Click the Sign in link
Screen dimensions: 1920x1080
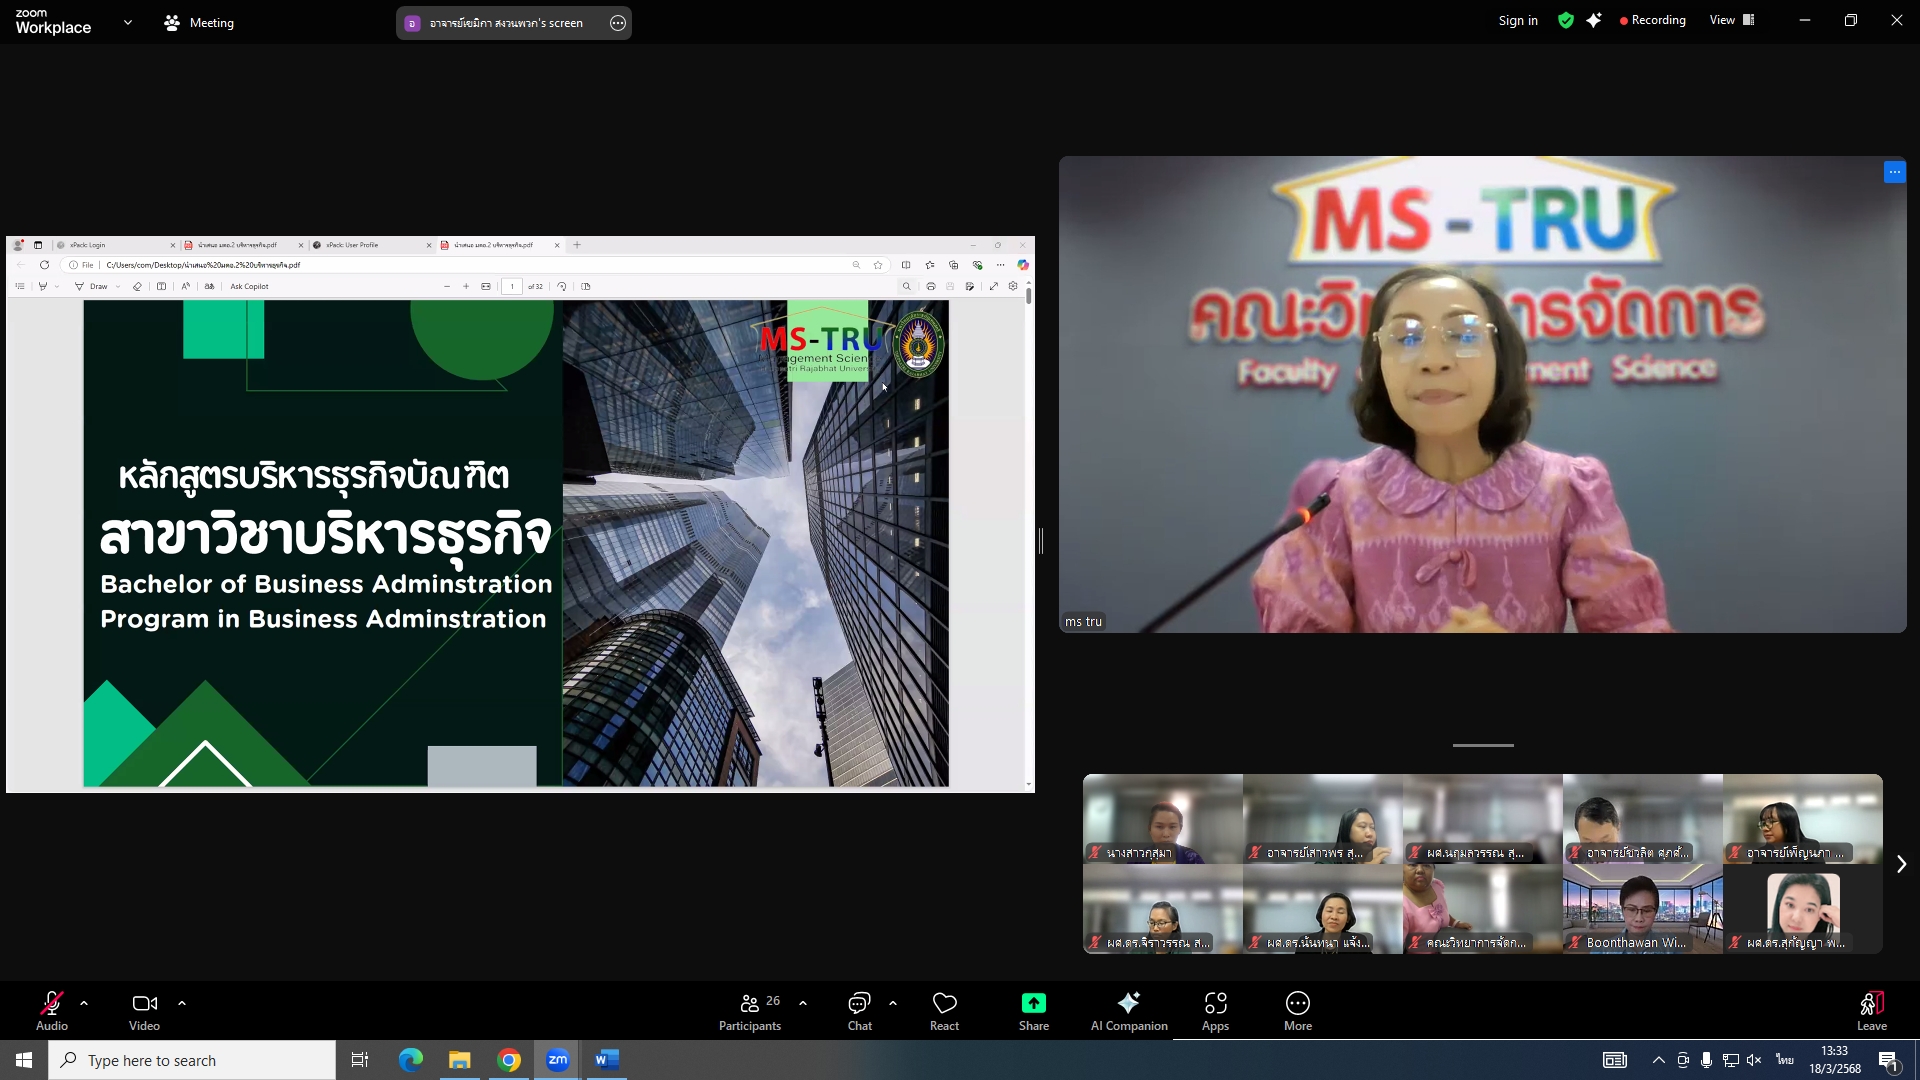(x=1517, y=20)
